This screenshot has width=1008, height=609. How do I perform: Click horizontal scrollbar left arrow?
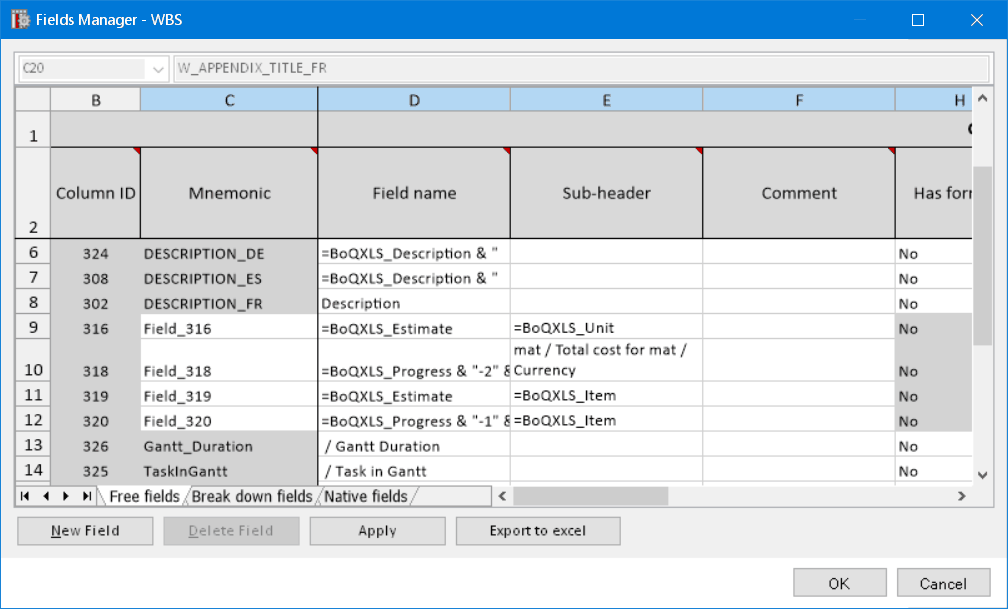(503, 496)
